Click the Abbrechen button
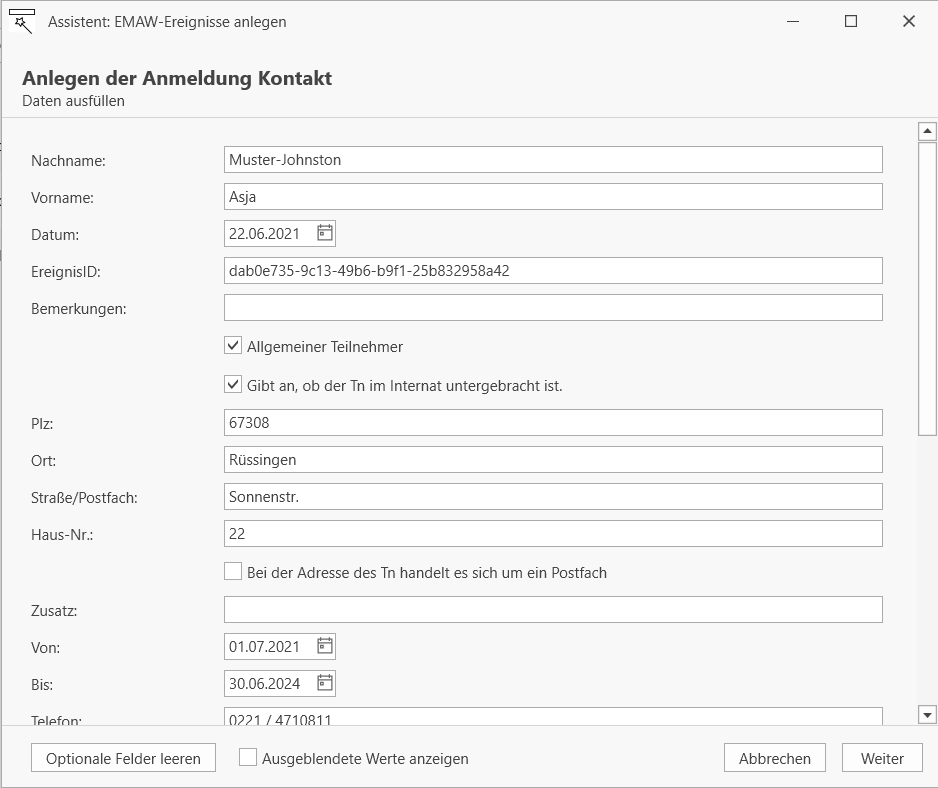 point(775,758)
